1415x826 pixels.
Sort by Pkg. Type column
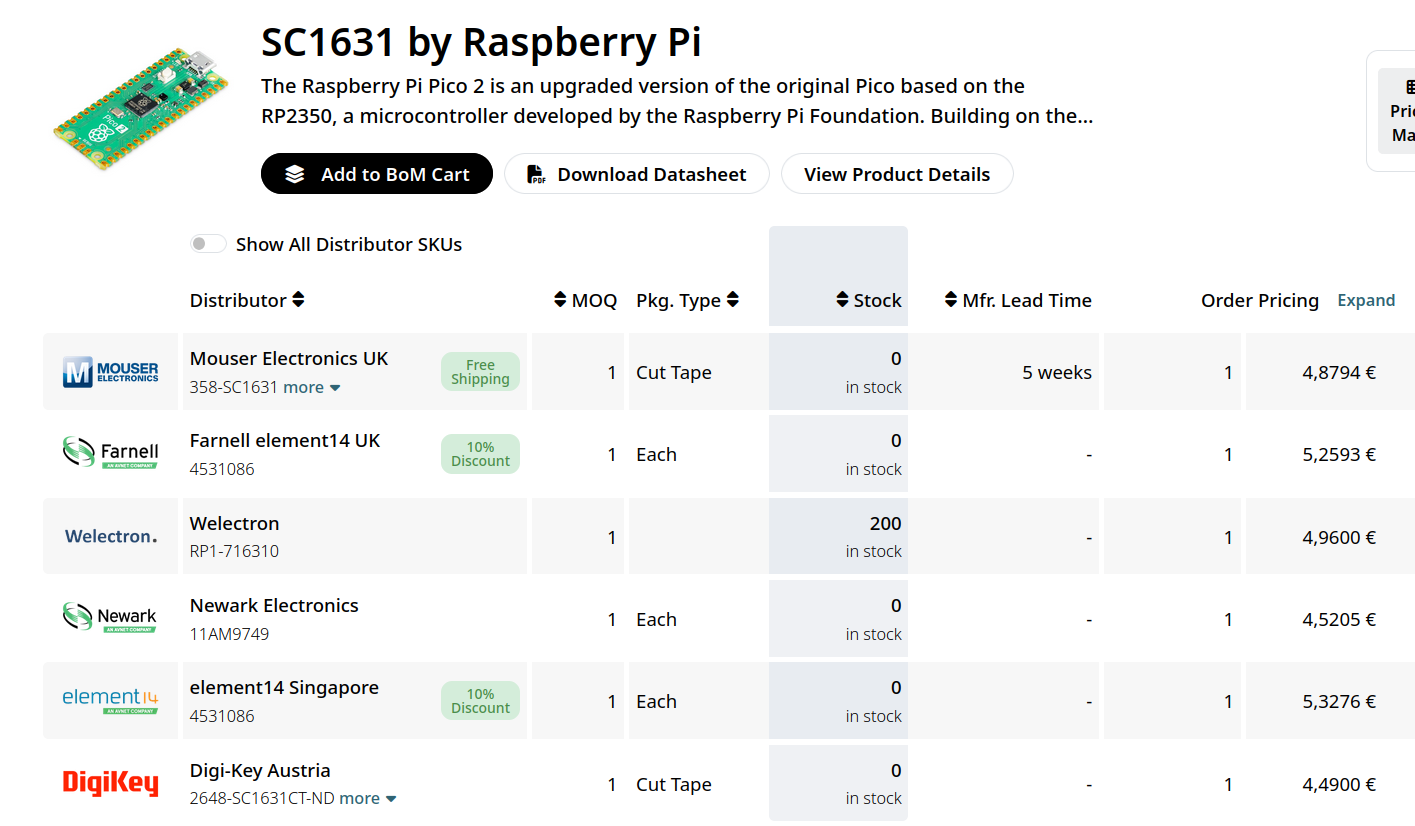[x=687, y=300]
